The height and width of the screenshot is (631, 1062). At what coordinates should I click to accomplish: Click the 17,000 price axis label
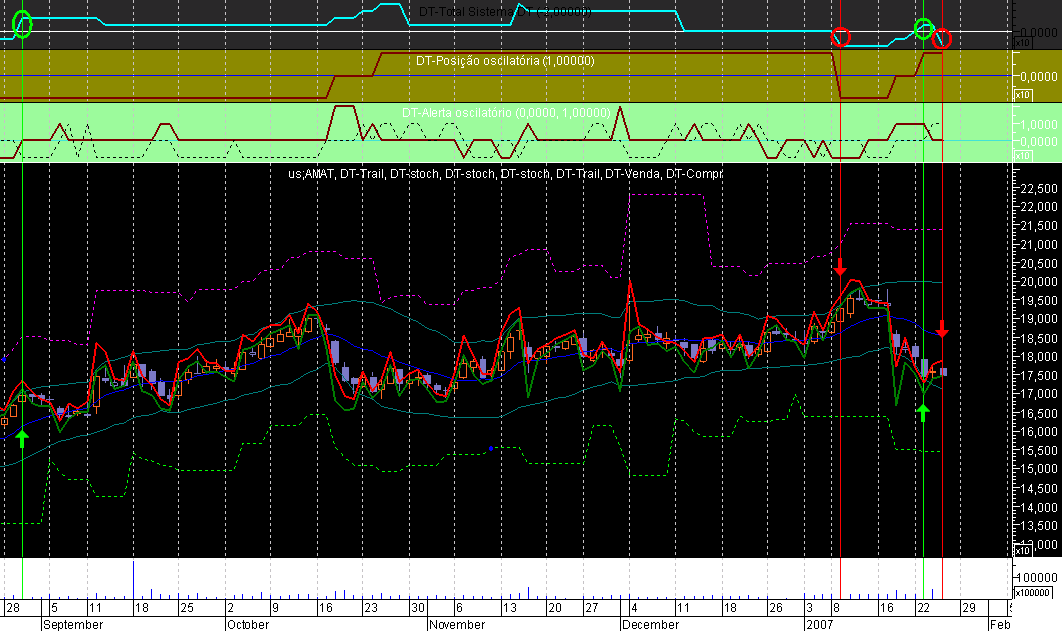point(1038,394)
